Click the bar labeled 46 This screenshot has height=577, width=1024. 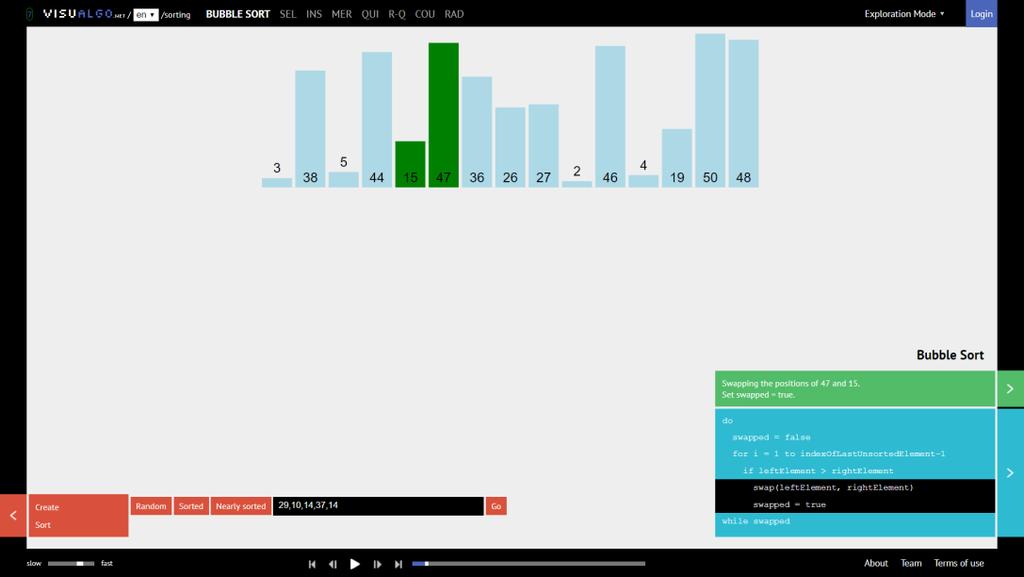pyautogui.click(x=610, y=116)
